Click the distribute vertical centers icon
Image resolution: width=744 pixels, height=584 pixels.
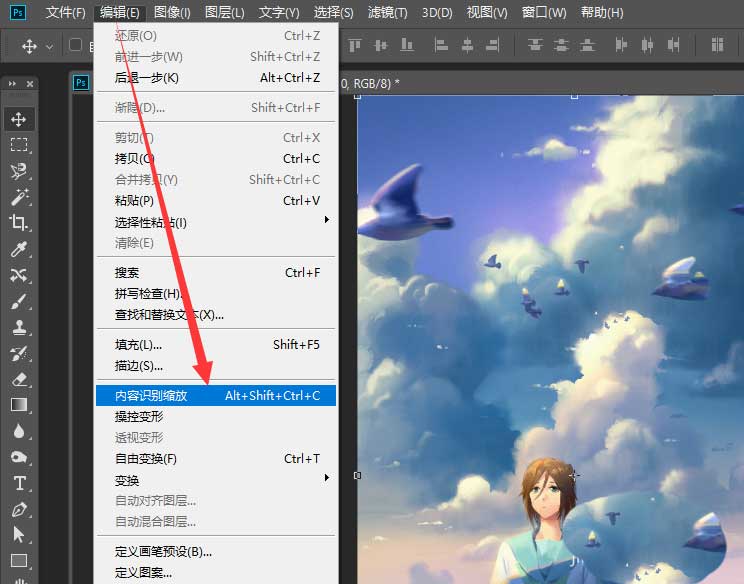click(x=561, y=45)
